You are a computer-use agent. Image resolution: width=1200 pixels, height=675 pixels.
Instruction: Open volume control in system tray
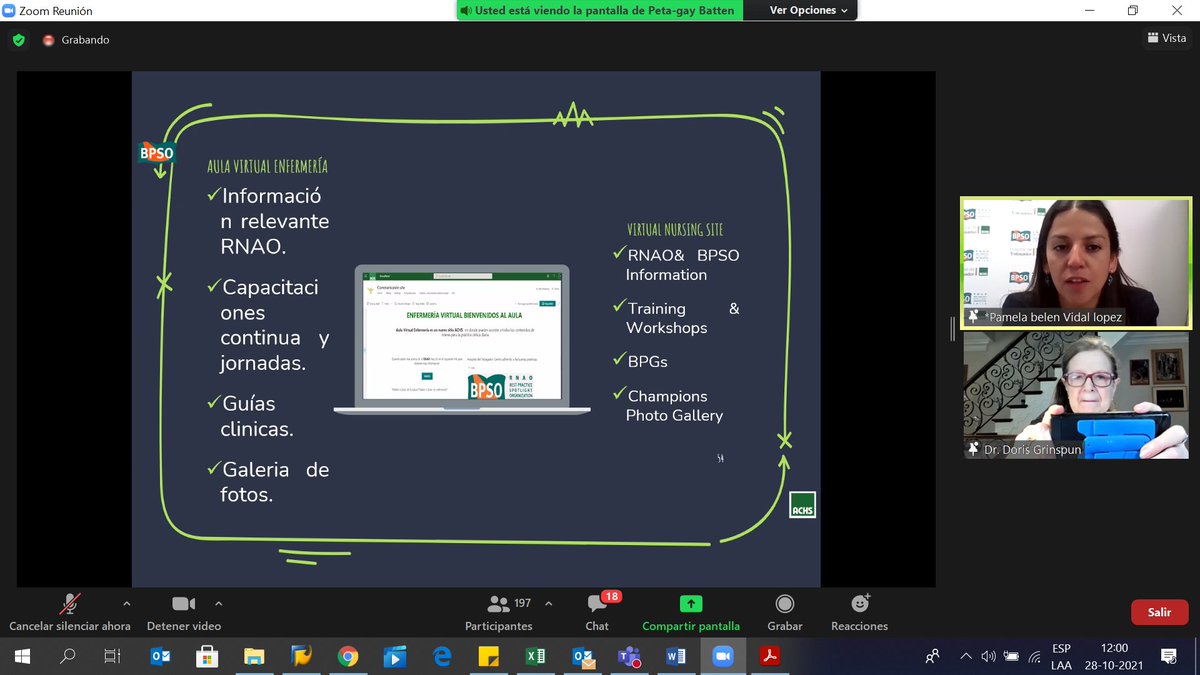(988, 656)
